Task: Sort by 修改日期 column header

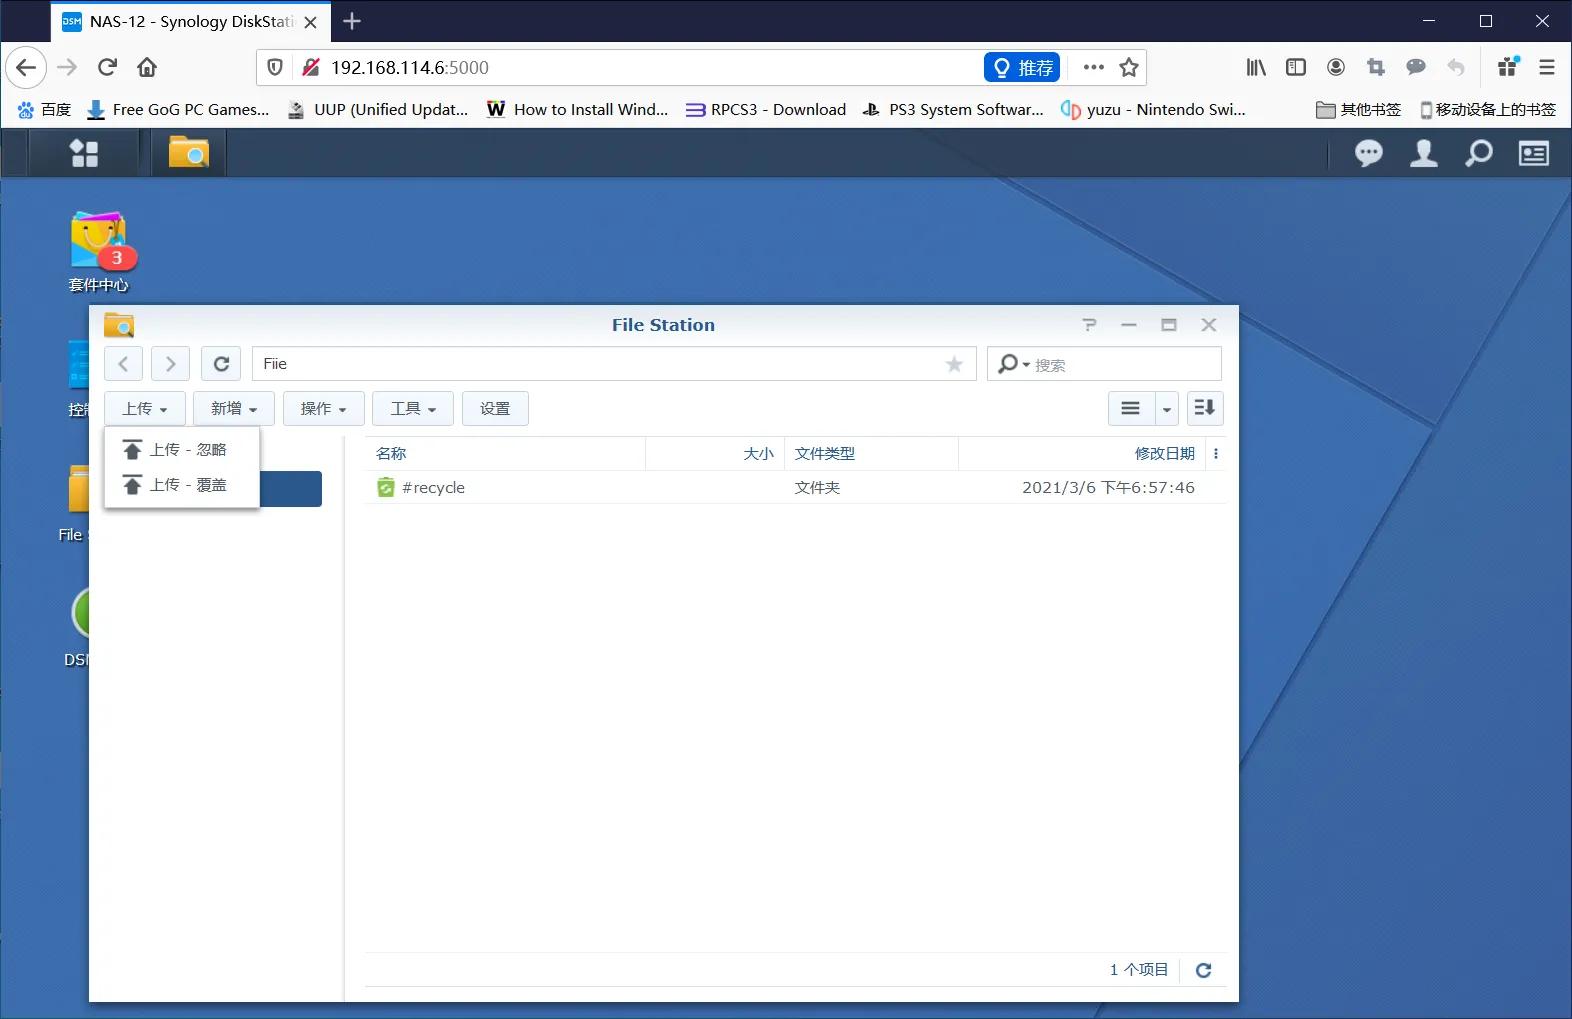Action: pyautogui.click(x=1082, y=454)
